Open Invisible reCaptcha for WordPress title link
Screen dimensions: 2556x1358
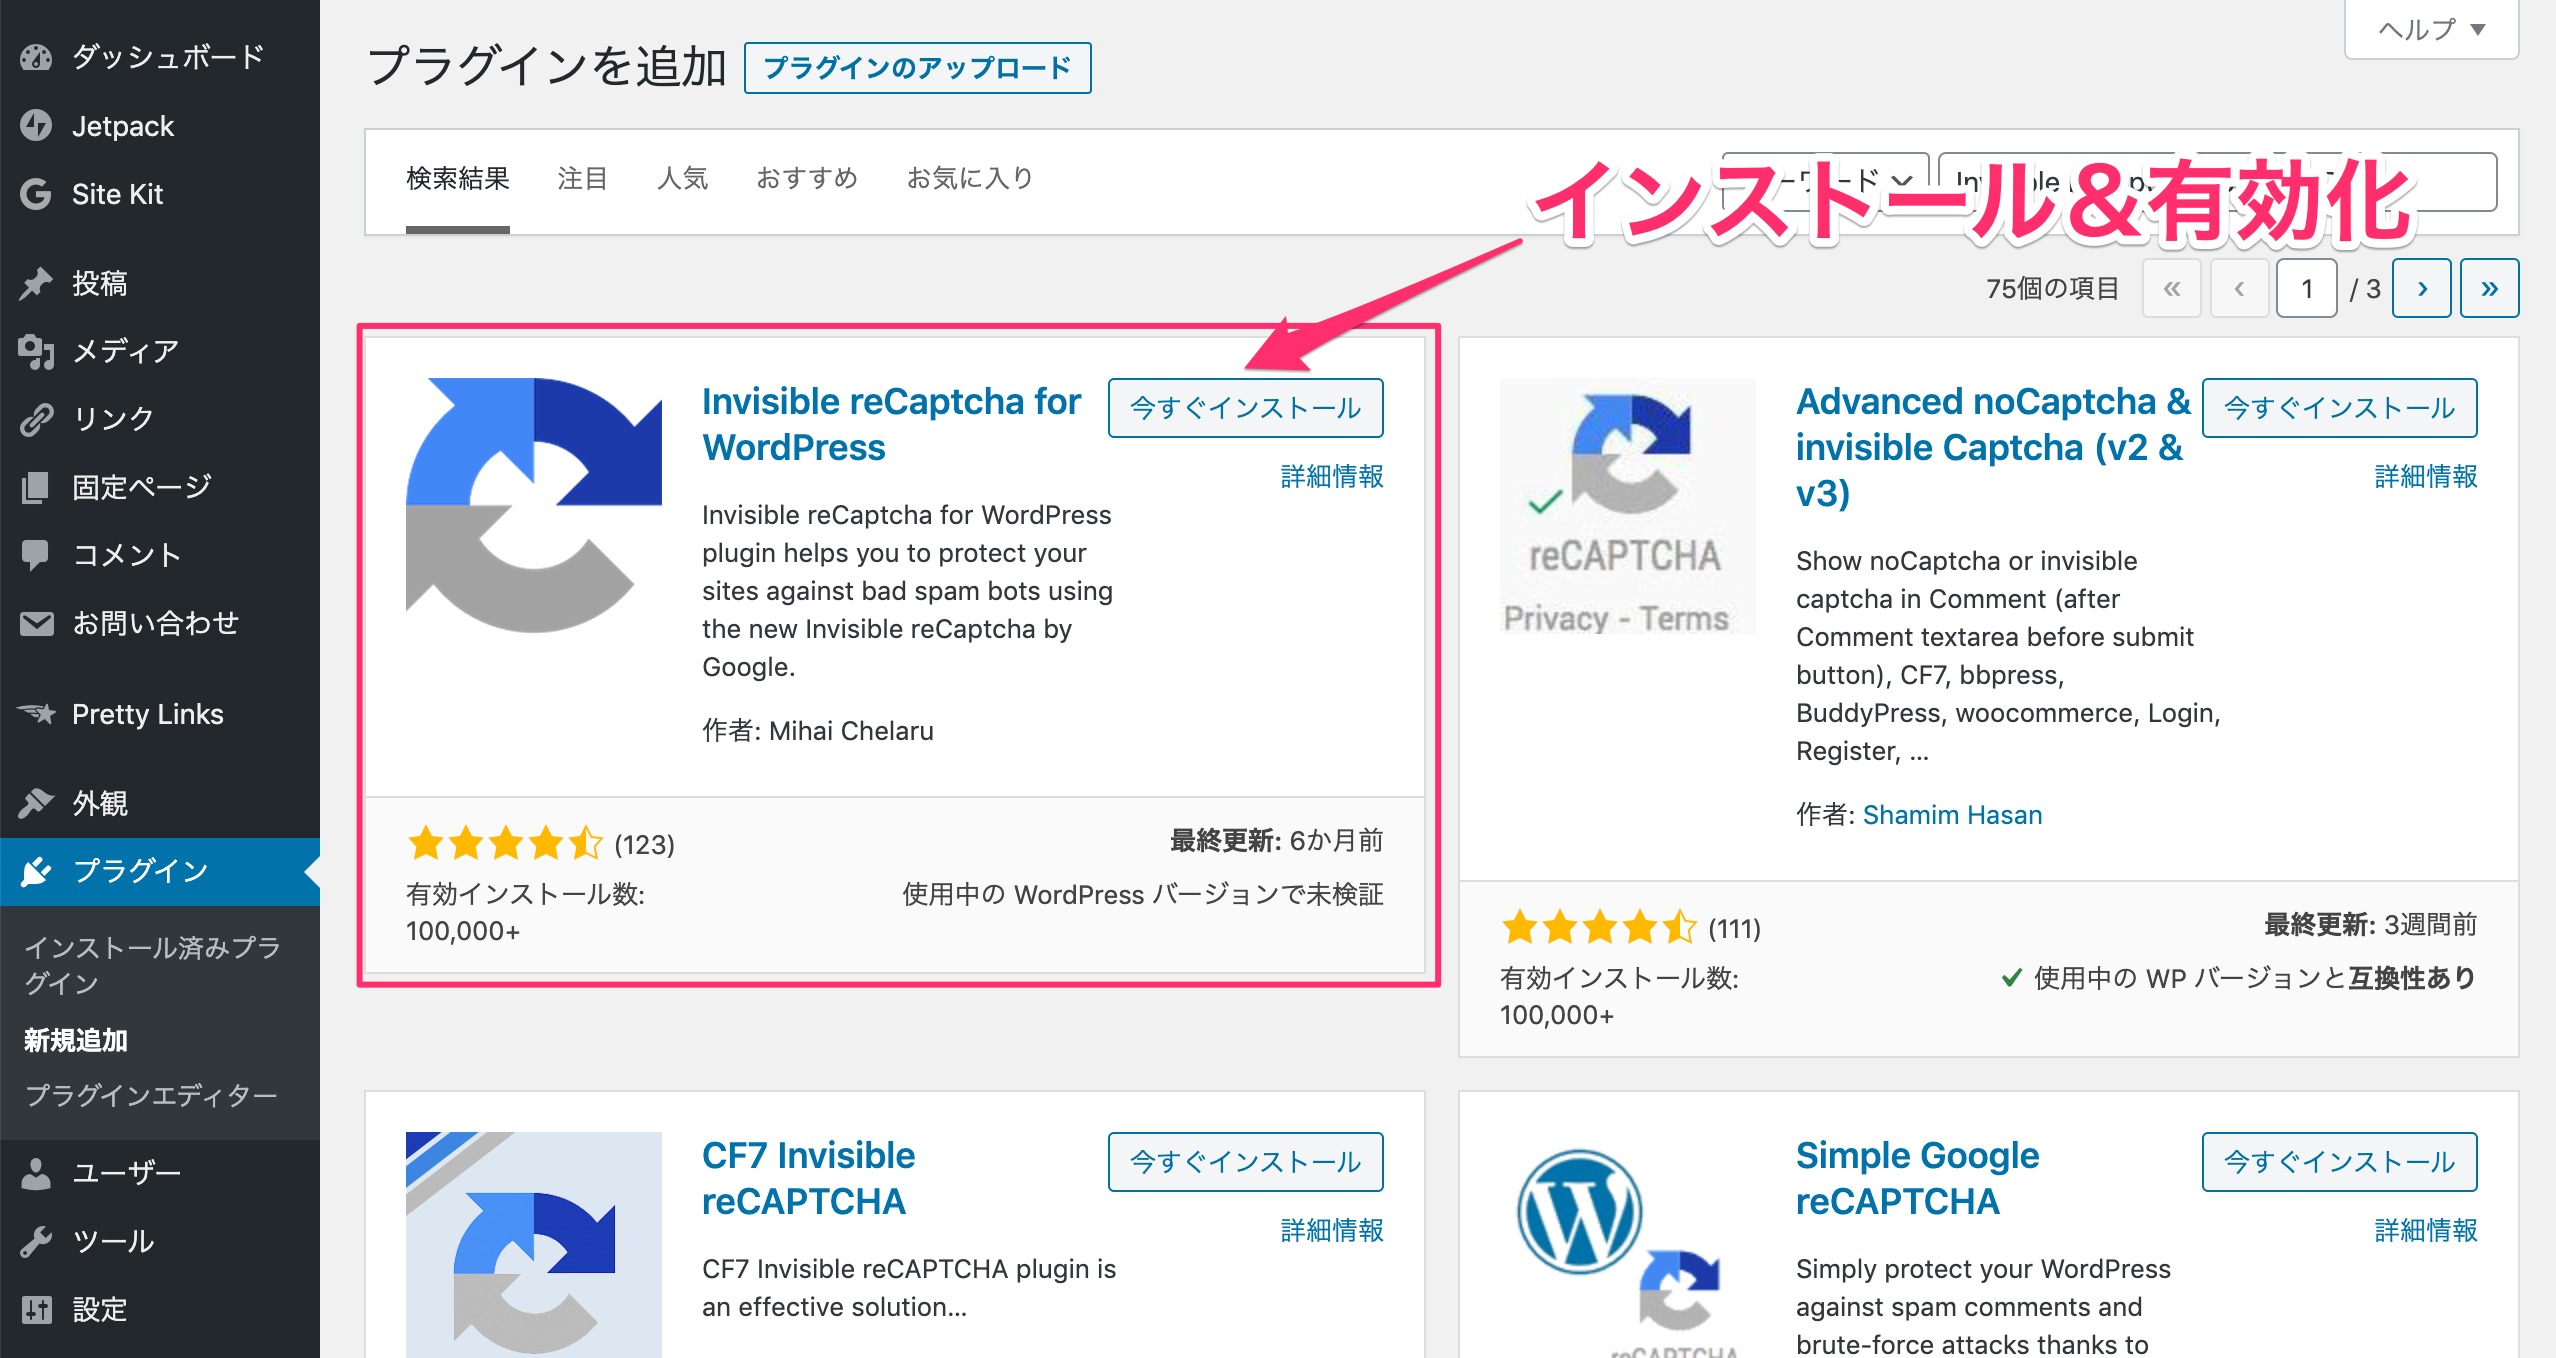coord(891,425)
